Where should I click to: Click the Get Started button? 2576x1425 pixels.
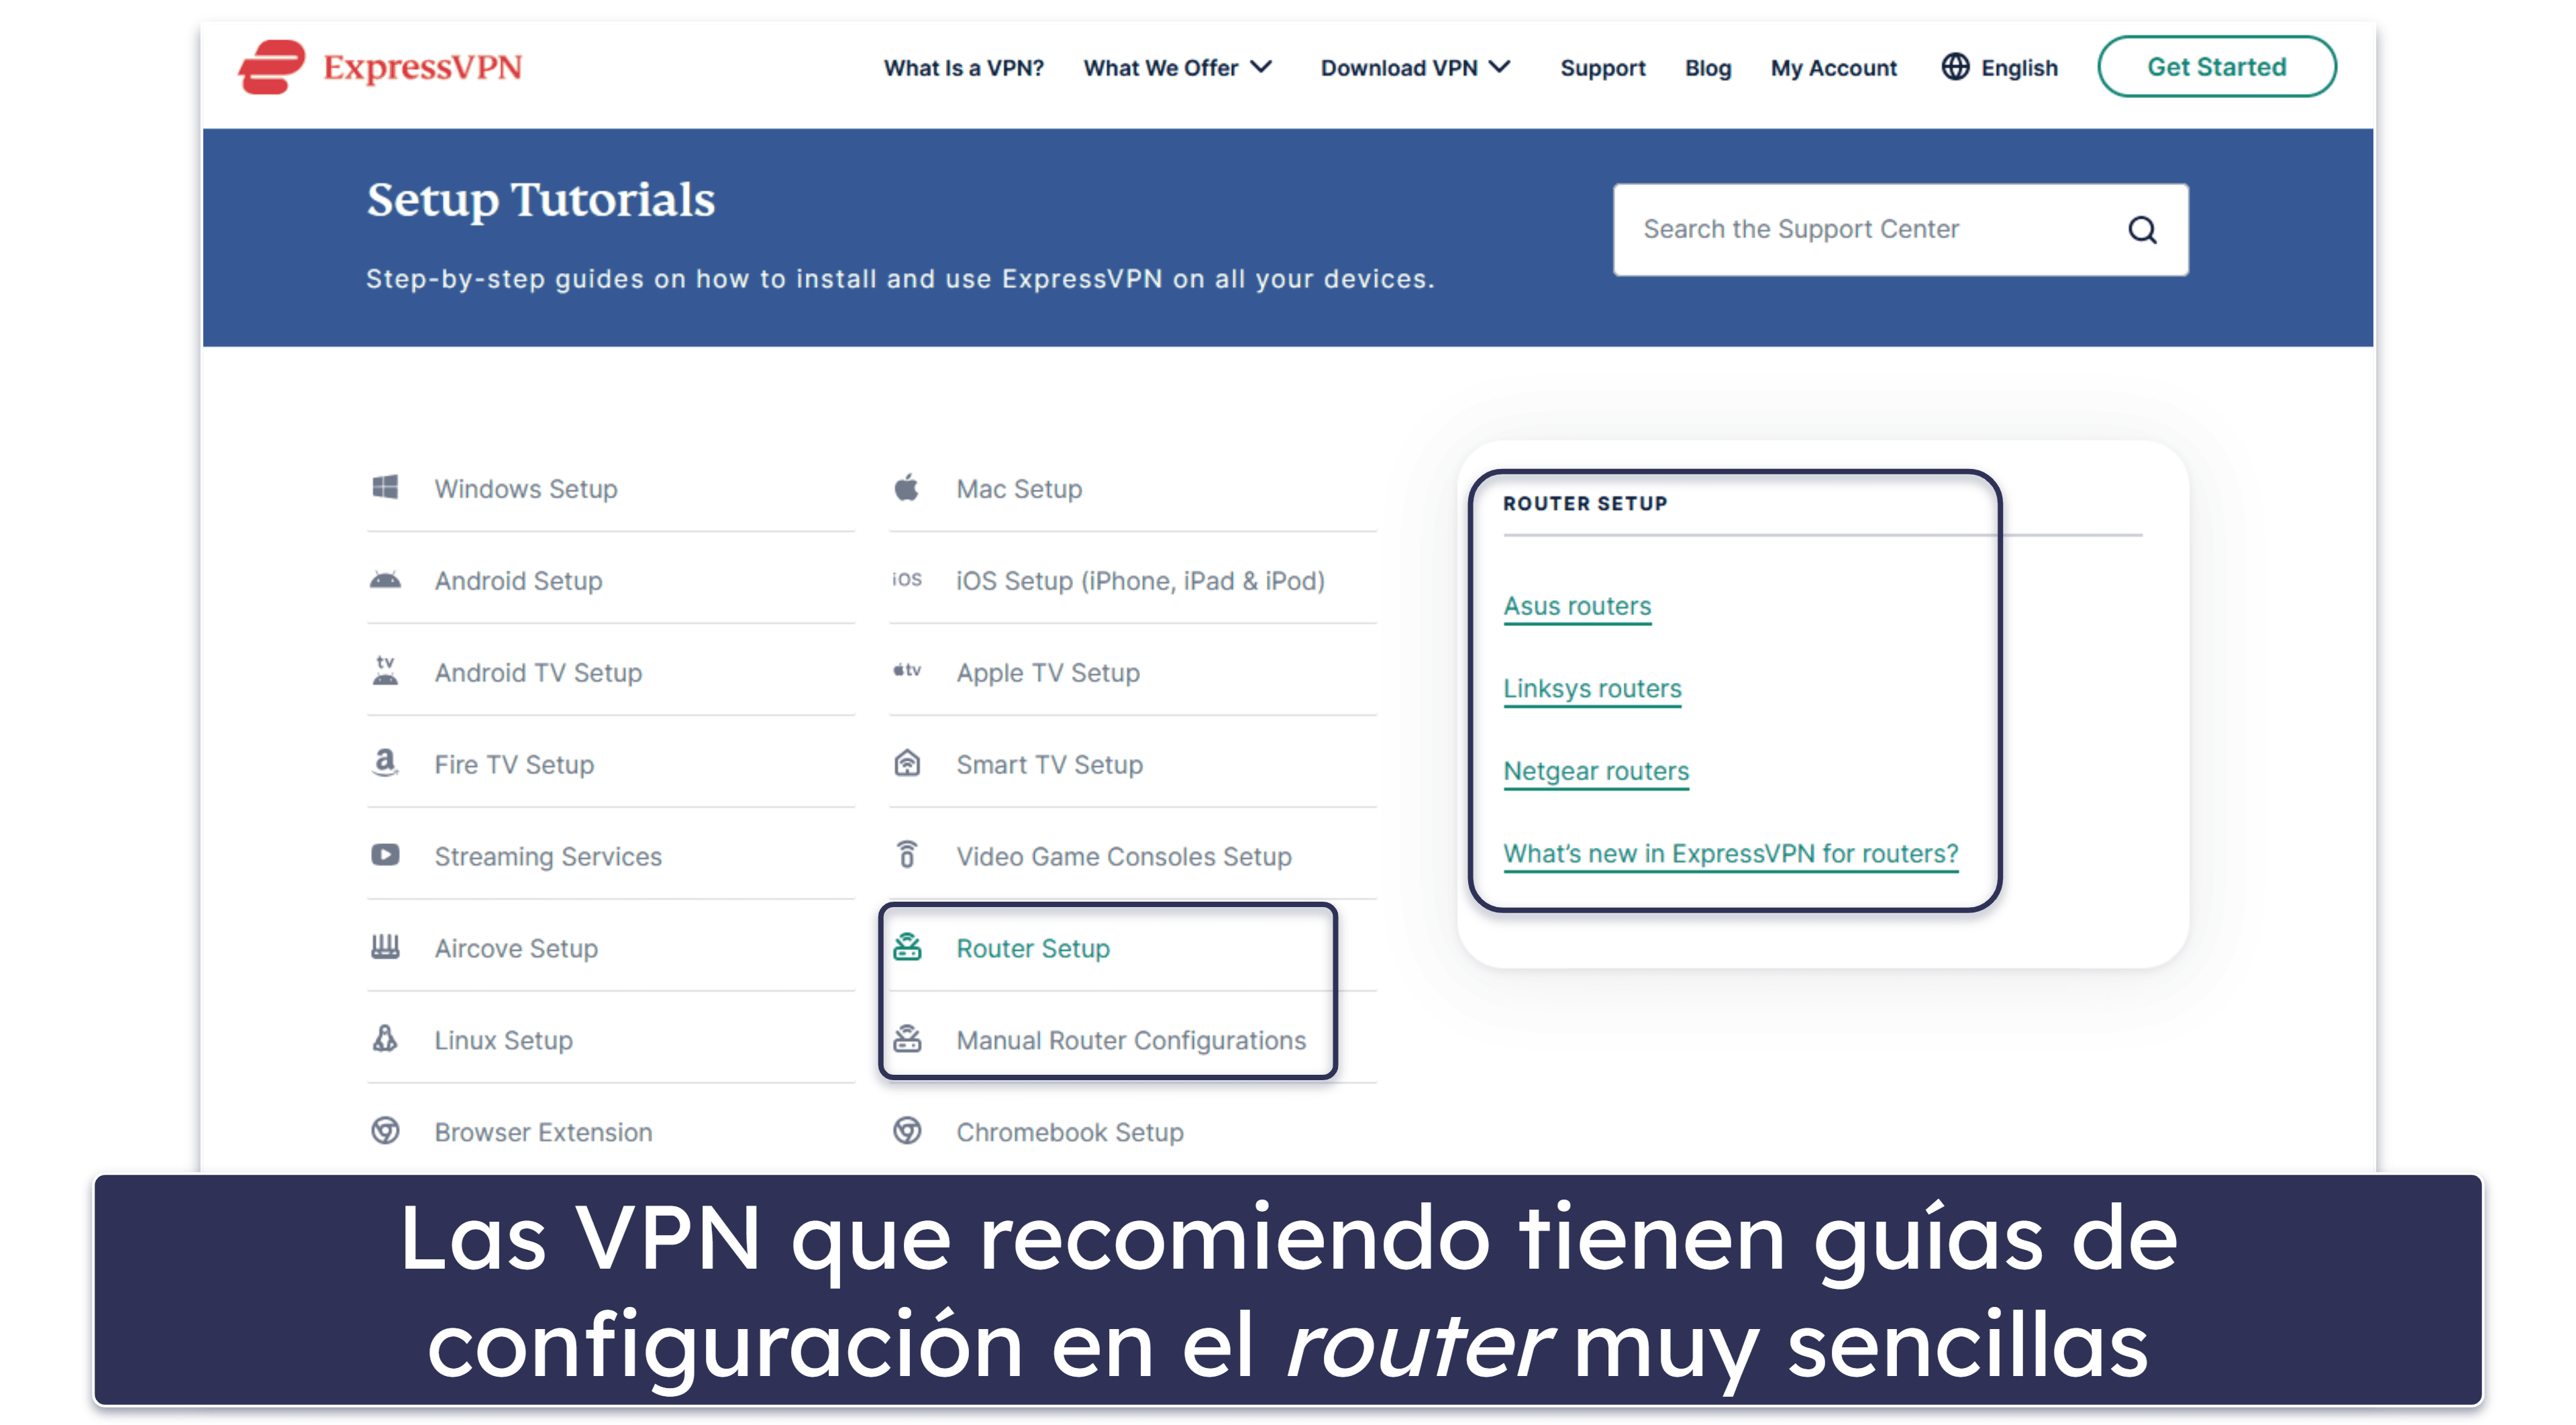pyautogui.click(x=2216, y=66)
